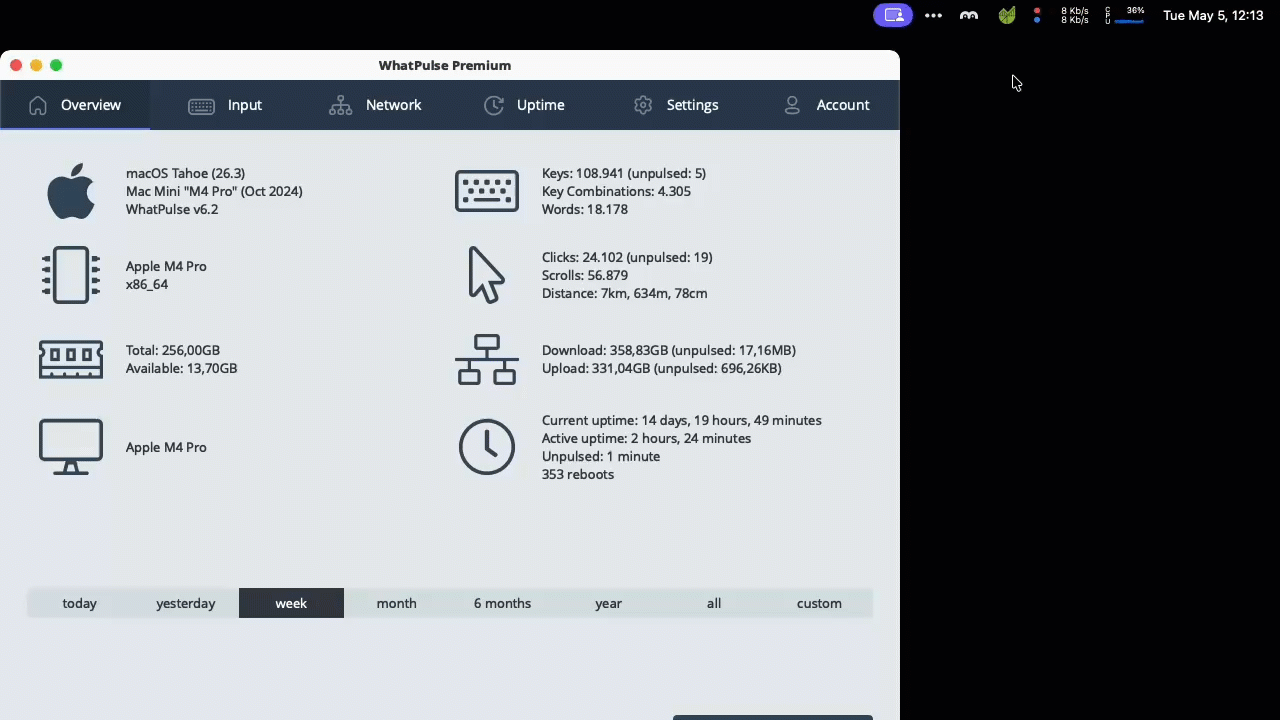Click the mask-shaped menu bar icon
1280x720 pixels.
coord(969,15)
